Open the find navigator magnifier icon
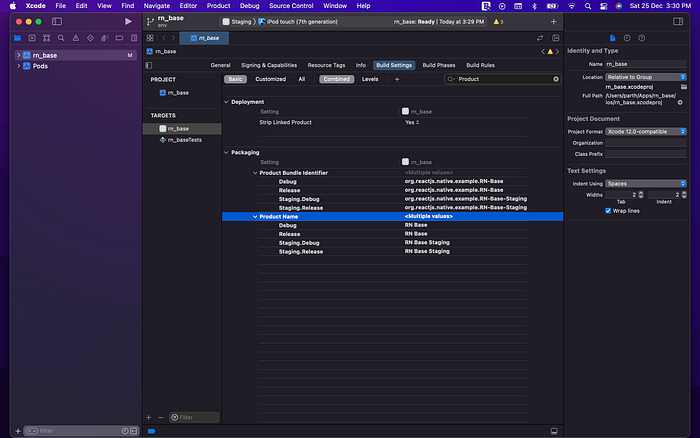 (61, 38)
